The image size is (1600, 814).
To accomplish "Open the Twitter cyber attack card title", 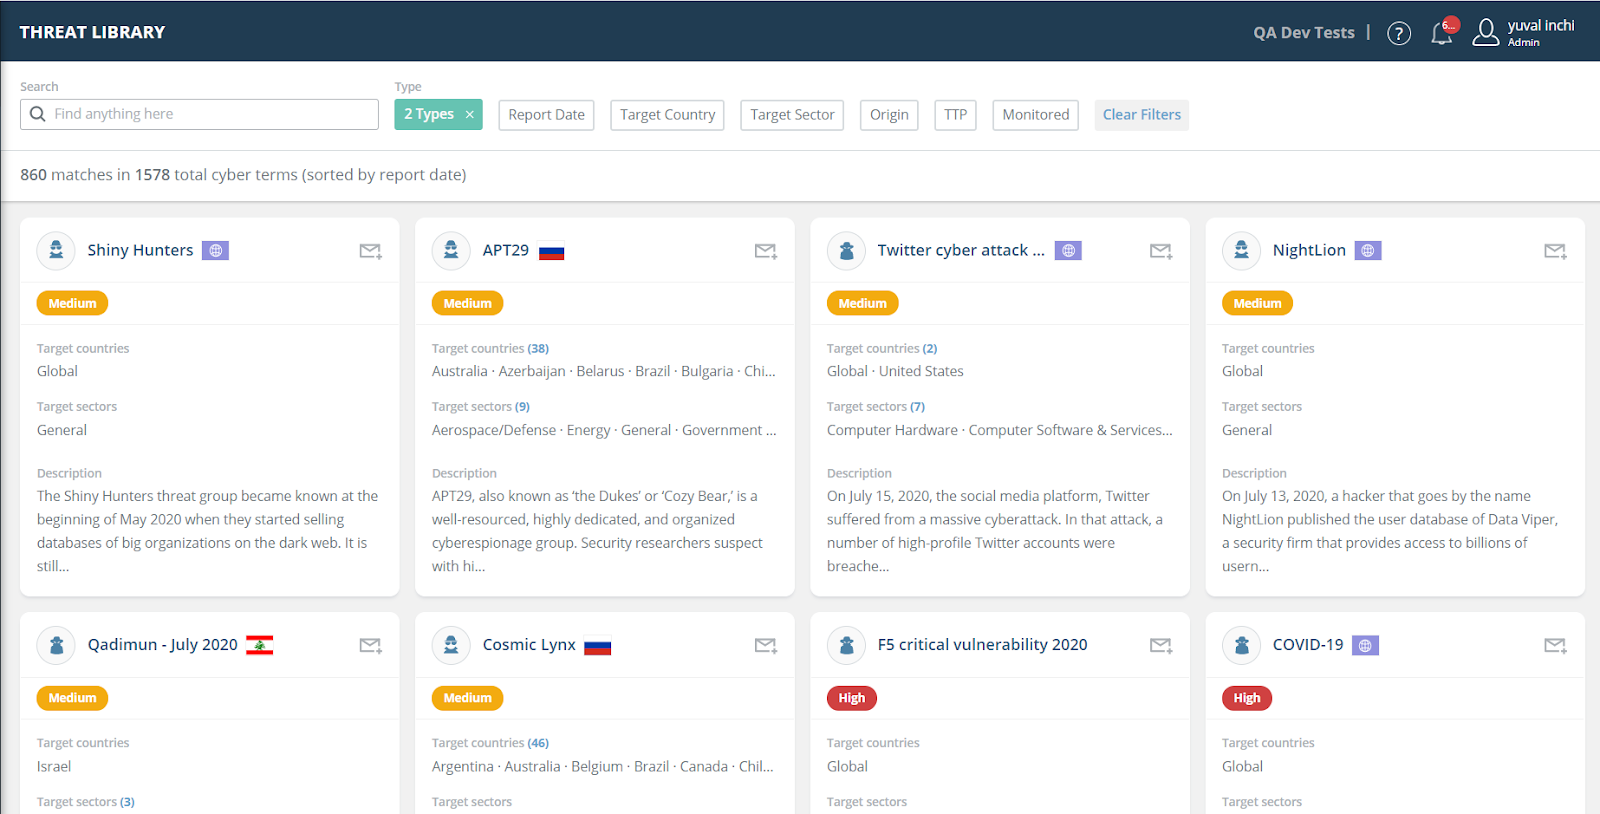I will [x=960, y=250].
